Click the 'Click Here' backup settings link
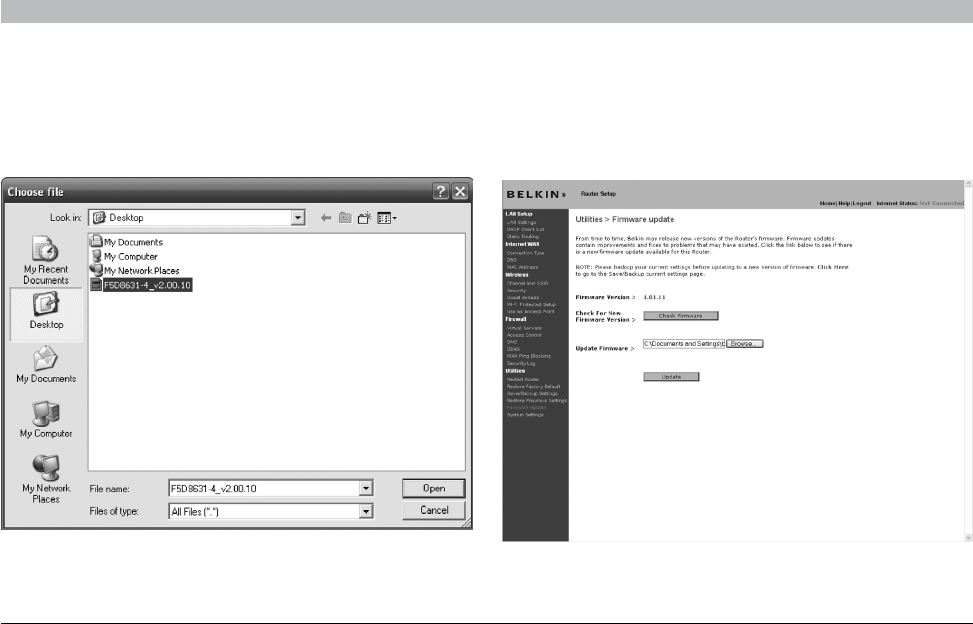Viewport: 973px width, 624px height. tap(832, 267)
